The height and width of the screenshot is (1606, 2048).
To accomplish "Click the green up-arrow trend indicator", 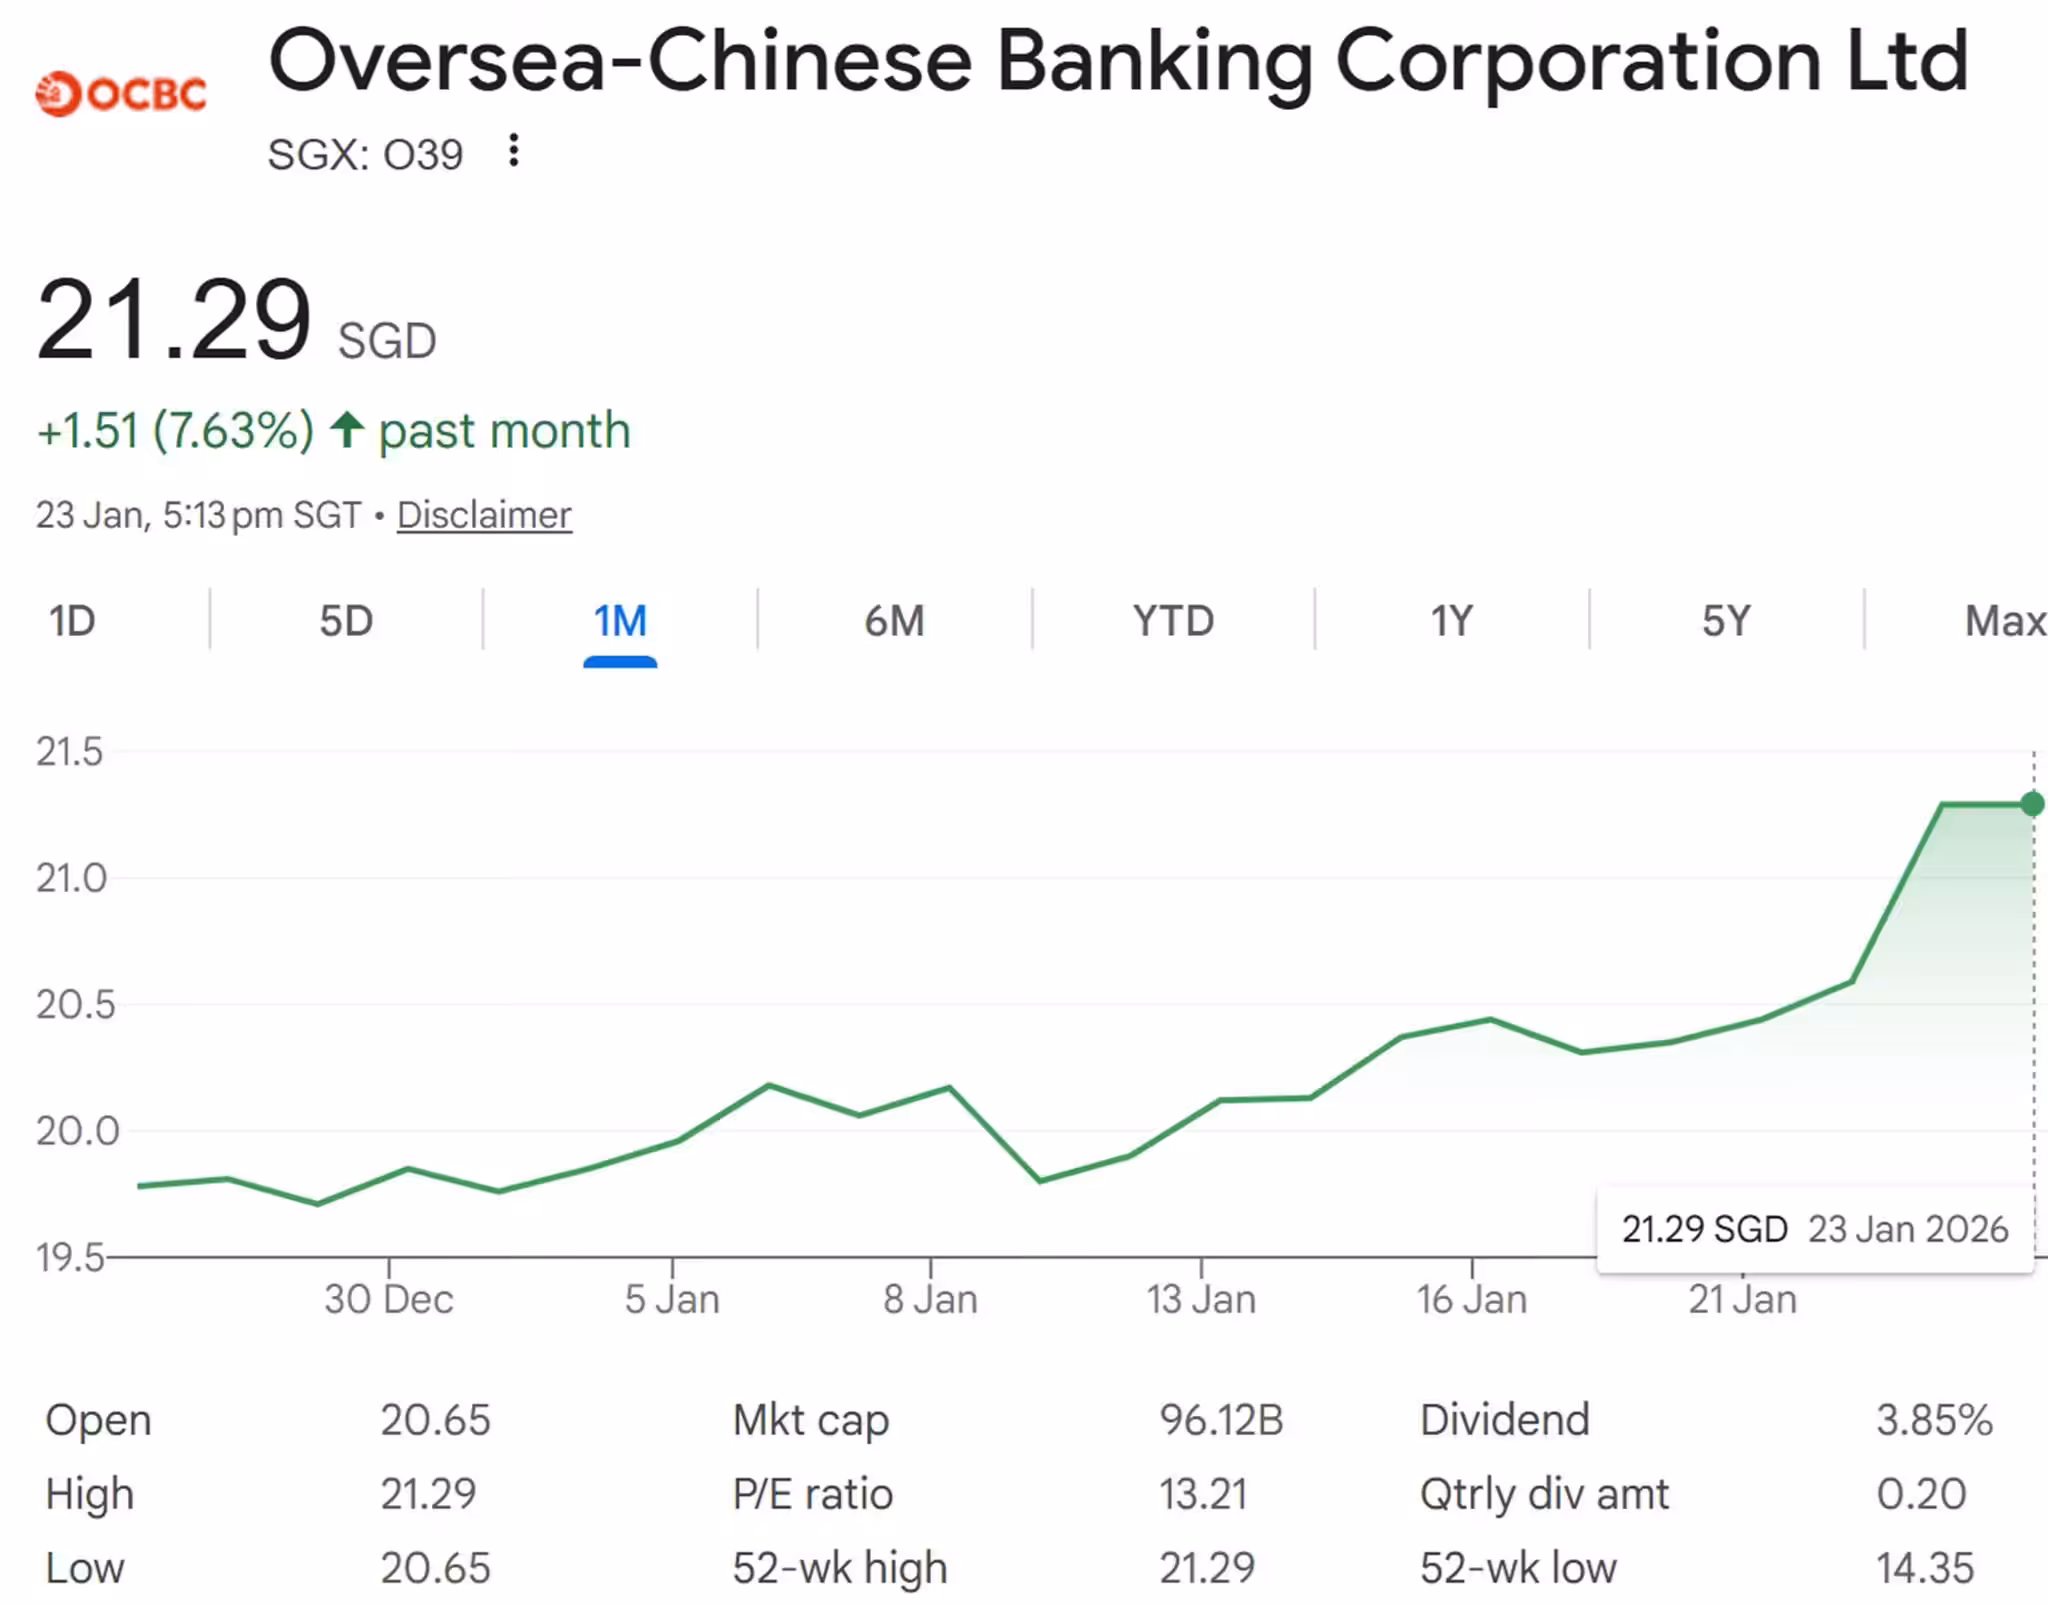I will point(347,430).
